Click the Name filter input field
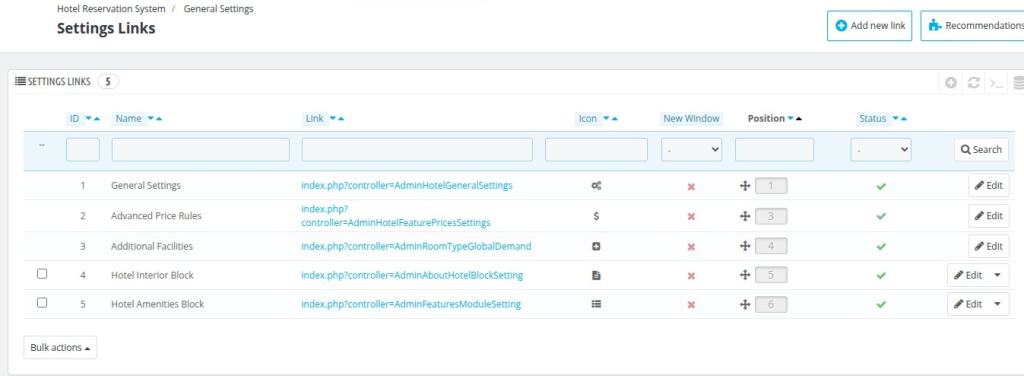 pyautogui.click(x=200, y=149)
